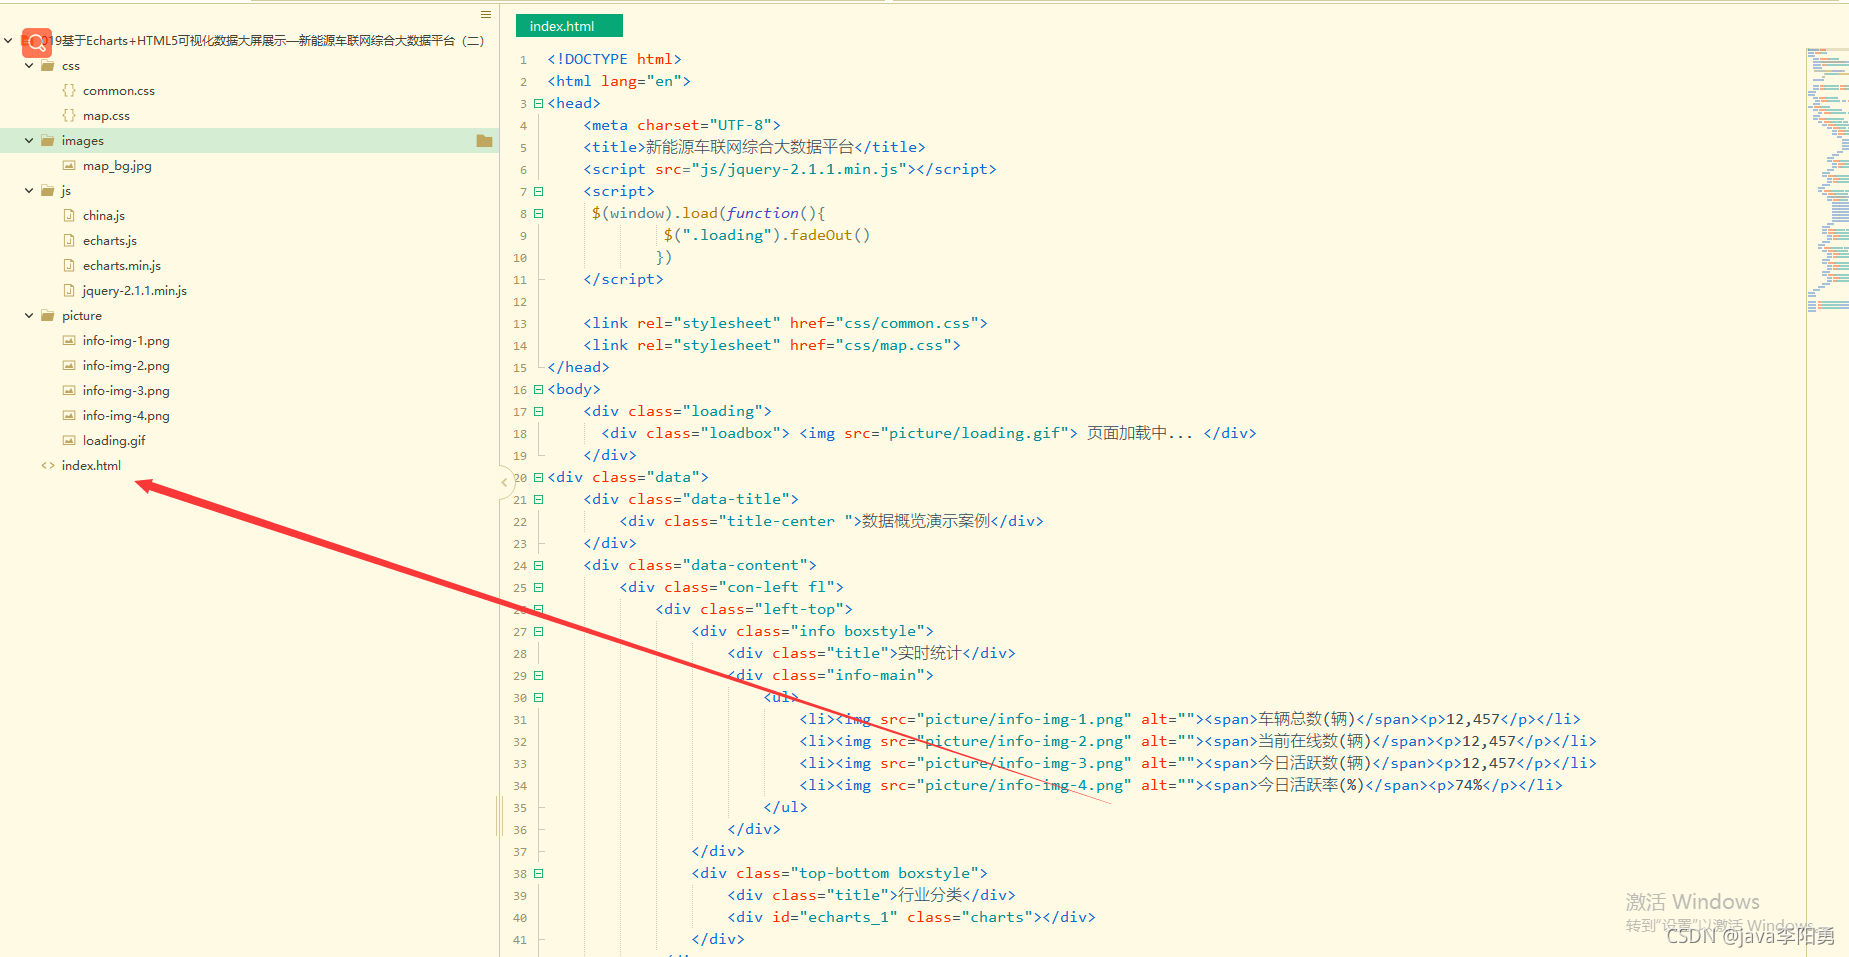Fold the data-content div at line 24
1849x957 pixels.
pyautogui.click(x=539, y=565)
